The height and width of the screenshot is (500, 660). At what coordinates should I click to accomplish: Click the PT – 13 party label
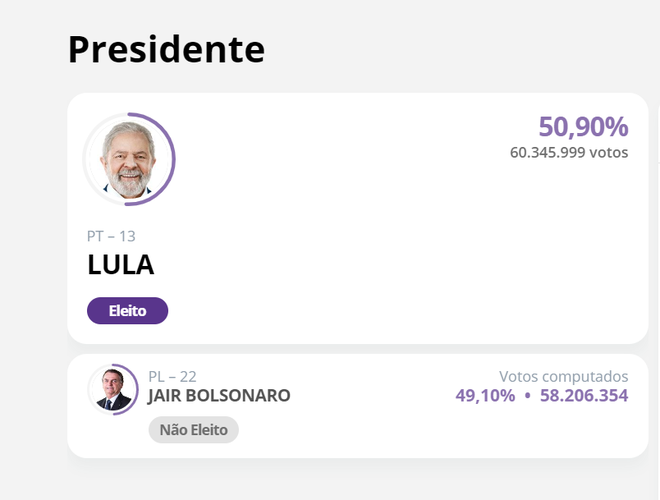point(111,236)
